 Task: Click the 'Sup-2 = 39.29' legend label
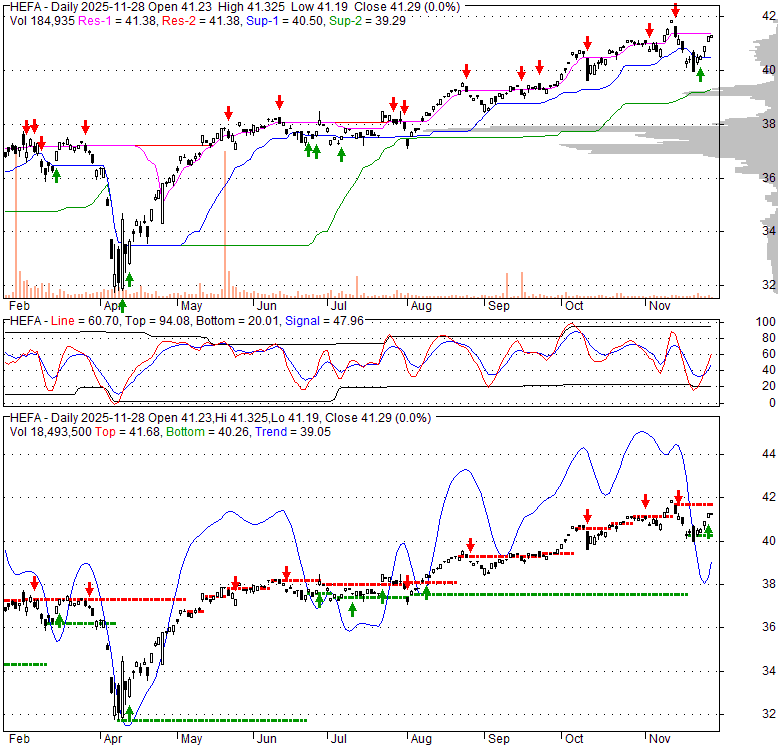click(367, 21)
